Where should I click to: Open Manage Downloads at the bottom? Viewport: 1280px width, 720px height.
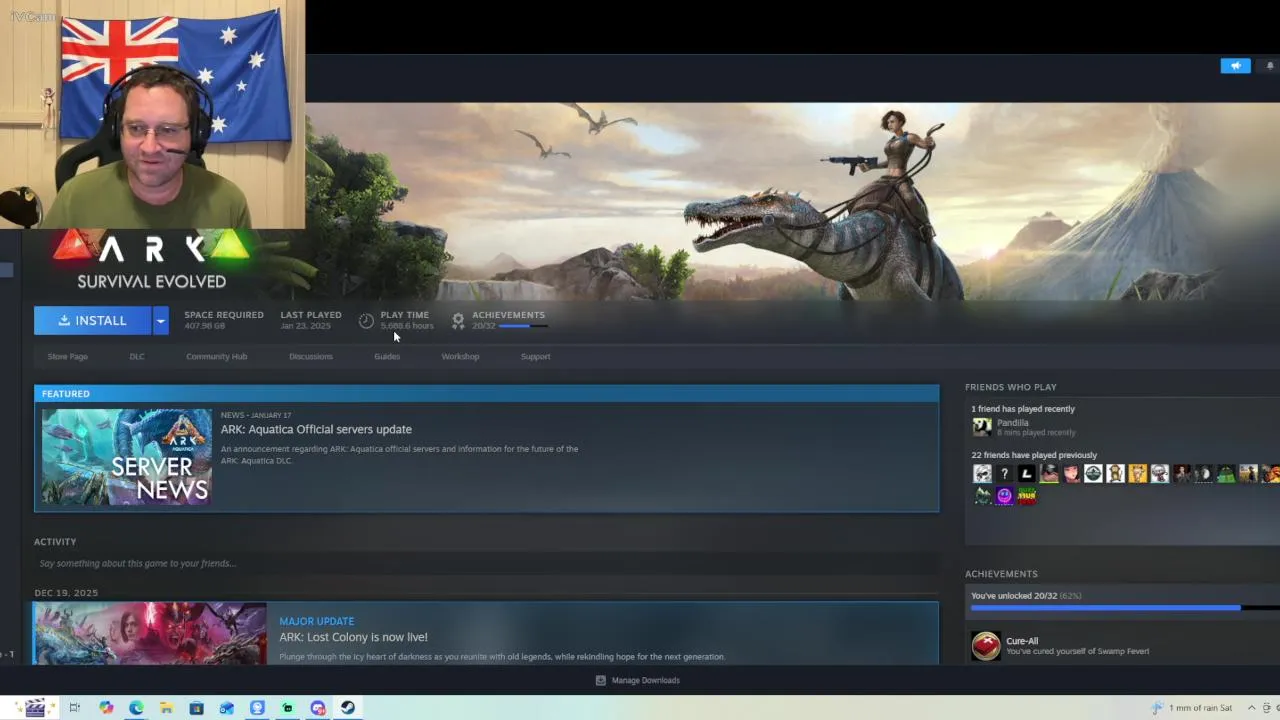click(x=637, y=680)
